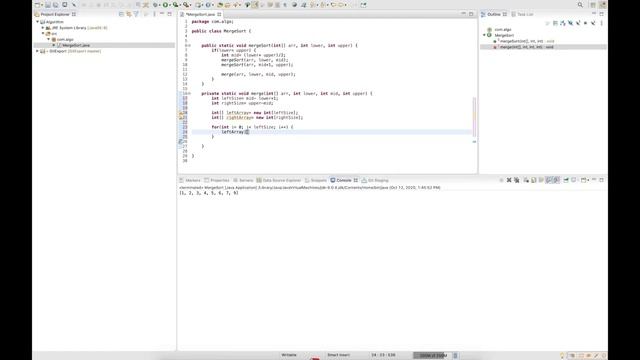Open the Data Source Explorer tab
The width and height of the screenshot is (640, 360).
tap(279, 180)
